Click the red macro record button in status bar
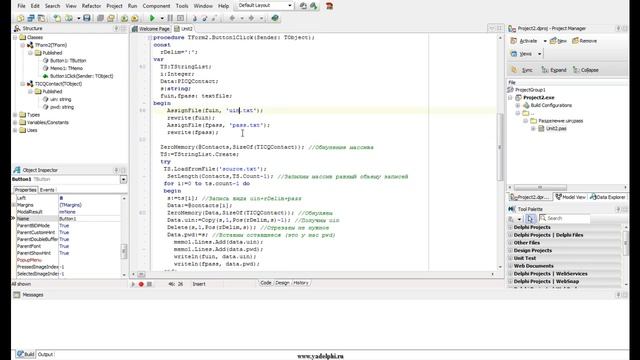The height and width of the screenshot is (360, 640). click(x=141, y=284)
